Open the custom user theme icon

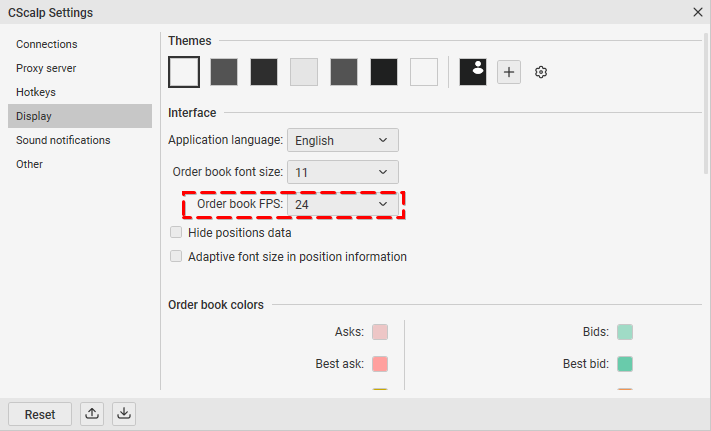(473, 72)
